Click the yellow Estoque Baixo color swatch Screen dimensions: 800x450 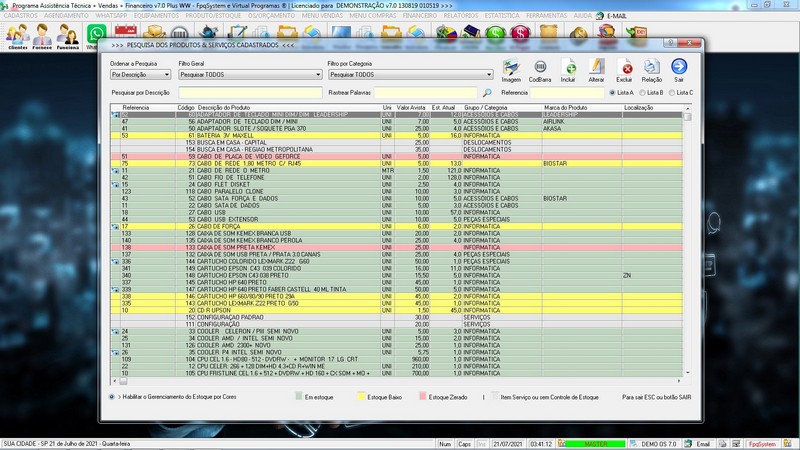[359, 397]
